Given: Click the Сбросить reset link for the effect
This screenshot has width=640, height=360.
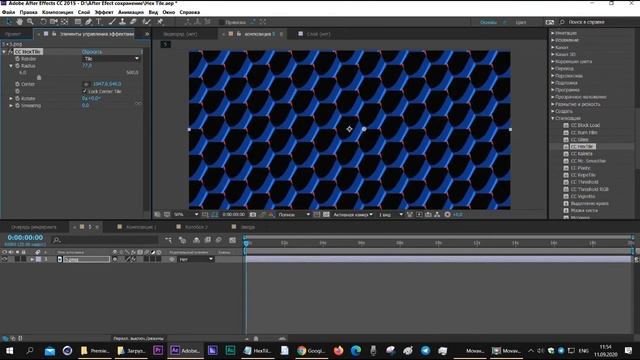Looking at the screenshot, I should (92, 52).
